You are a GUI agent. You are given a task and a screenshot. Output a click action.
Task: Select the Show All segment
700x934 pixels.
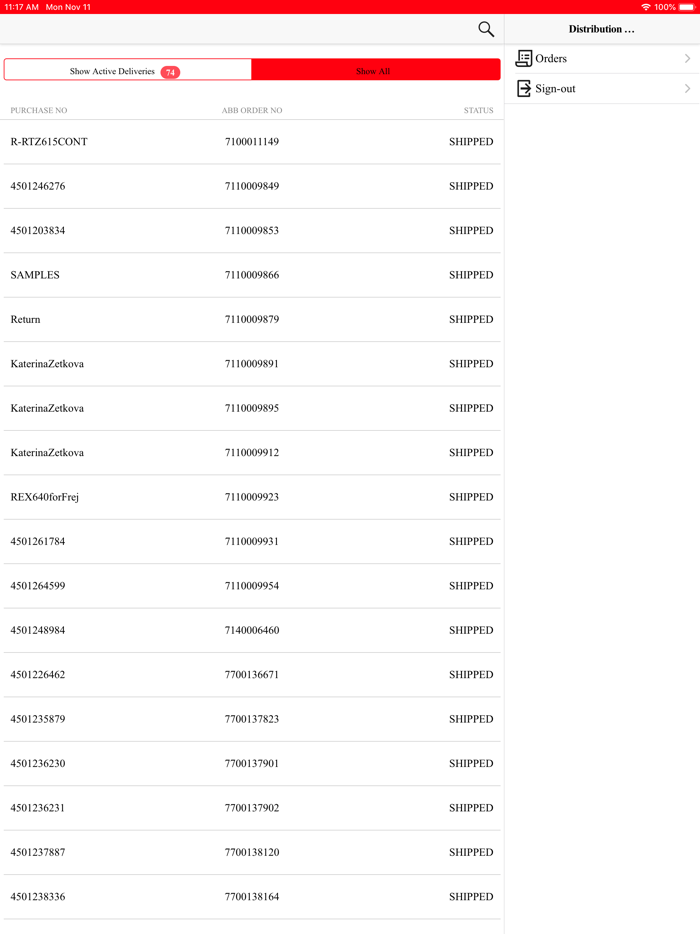click(x=374, y=71)
